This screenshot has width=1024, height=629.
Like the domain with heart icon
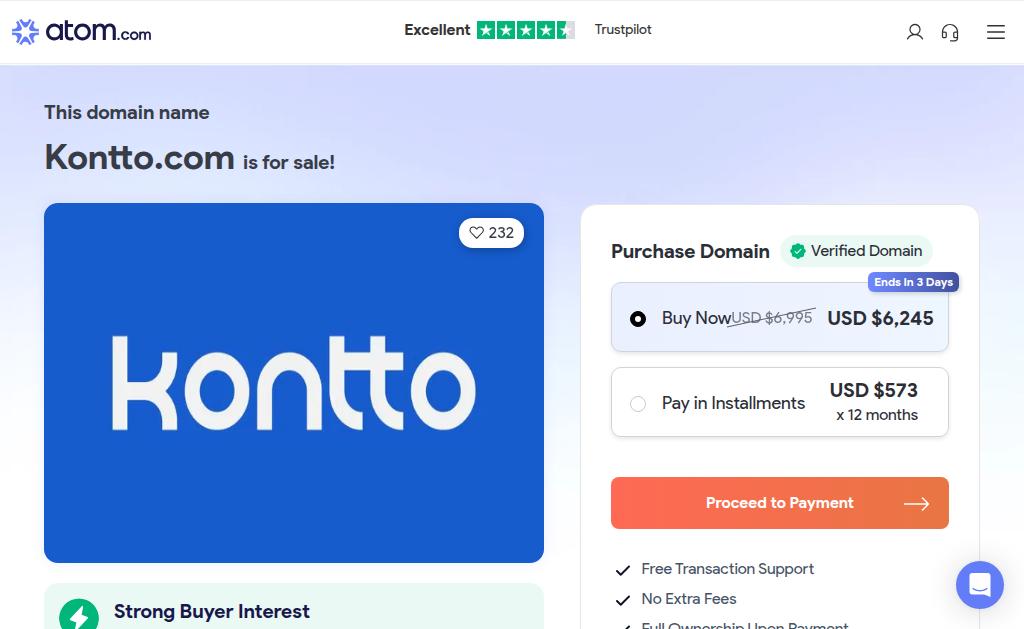pyautogui.click(x=477, y=233)
